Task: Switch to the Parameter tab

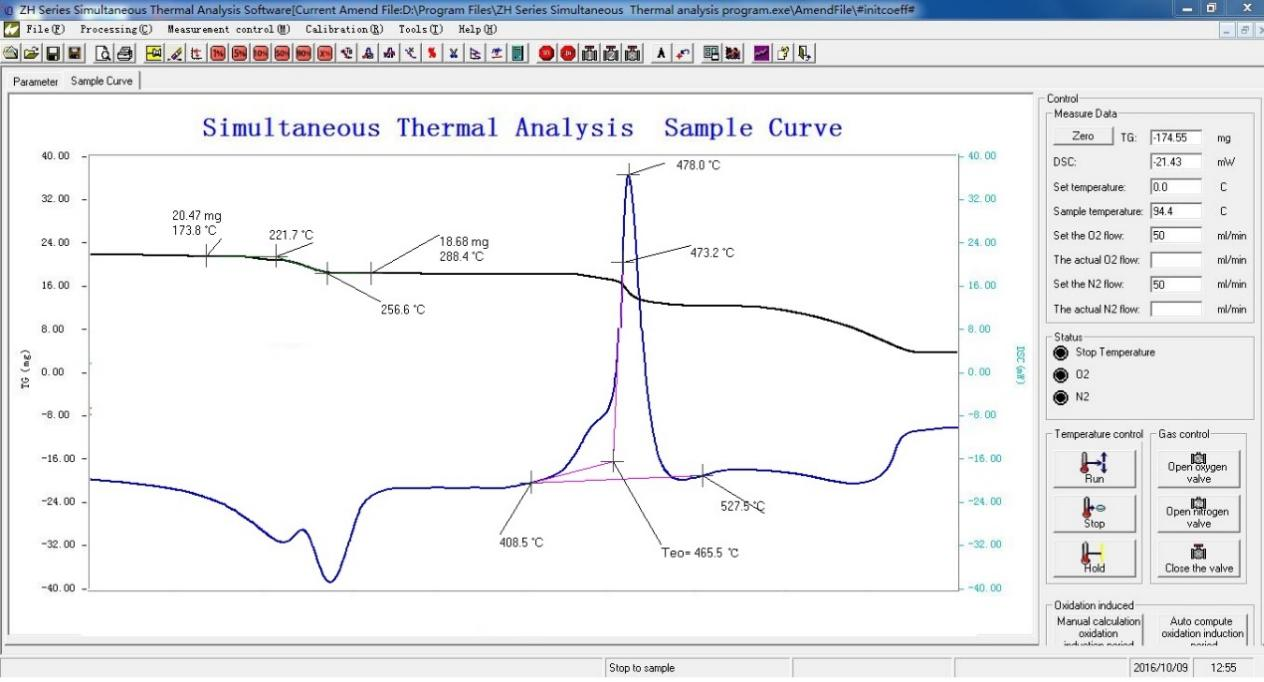Action: click(x=36, y=81)
